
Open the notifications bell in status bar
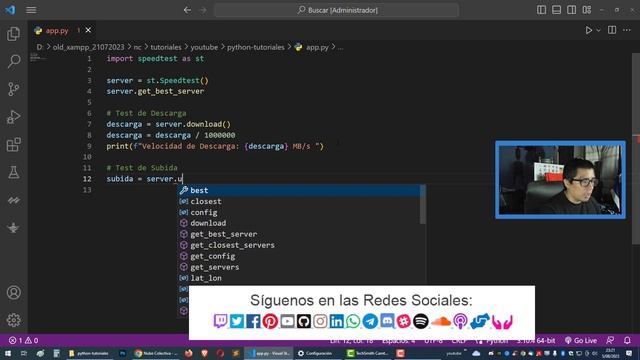(627, 340)
